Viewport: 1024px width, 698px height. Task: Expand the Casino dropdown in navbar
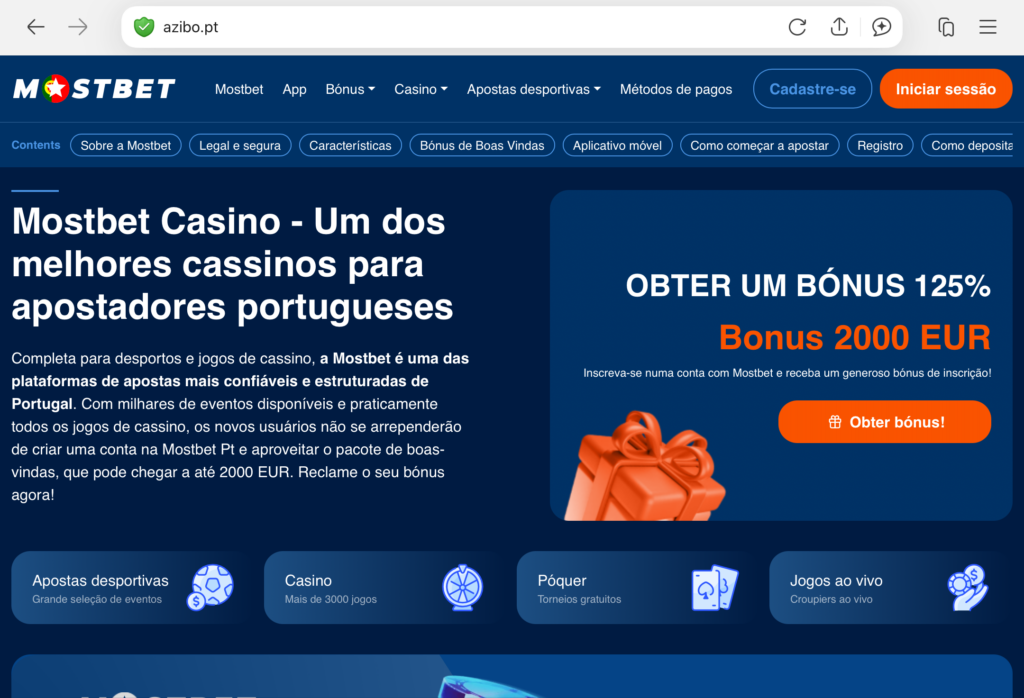[x=421, y=89]
